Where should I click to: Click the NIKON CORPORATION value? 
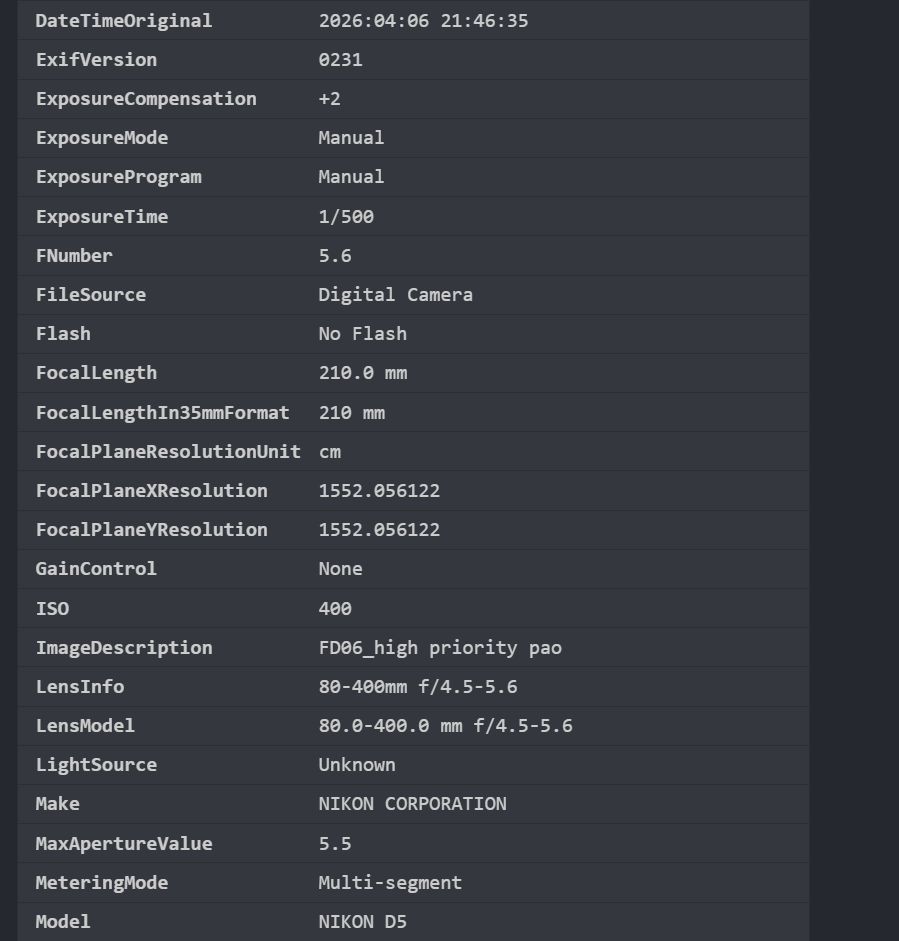tap(412, 804)
